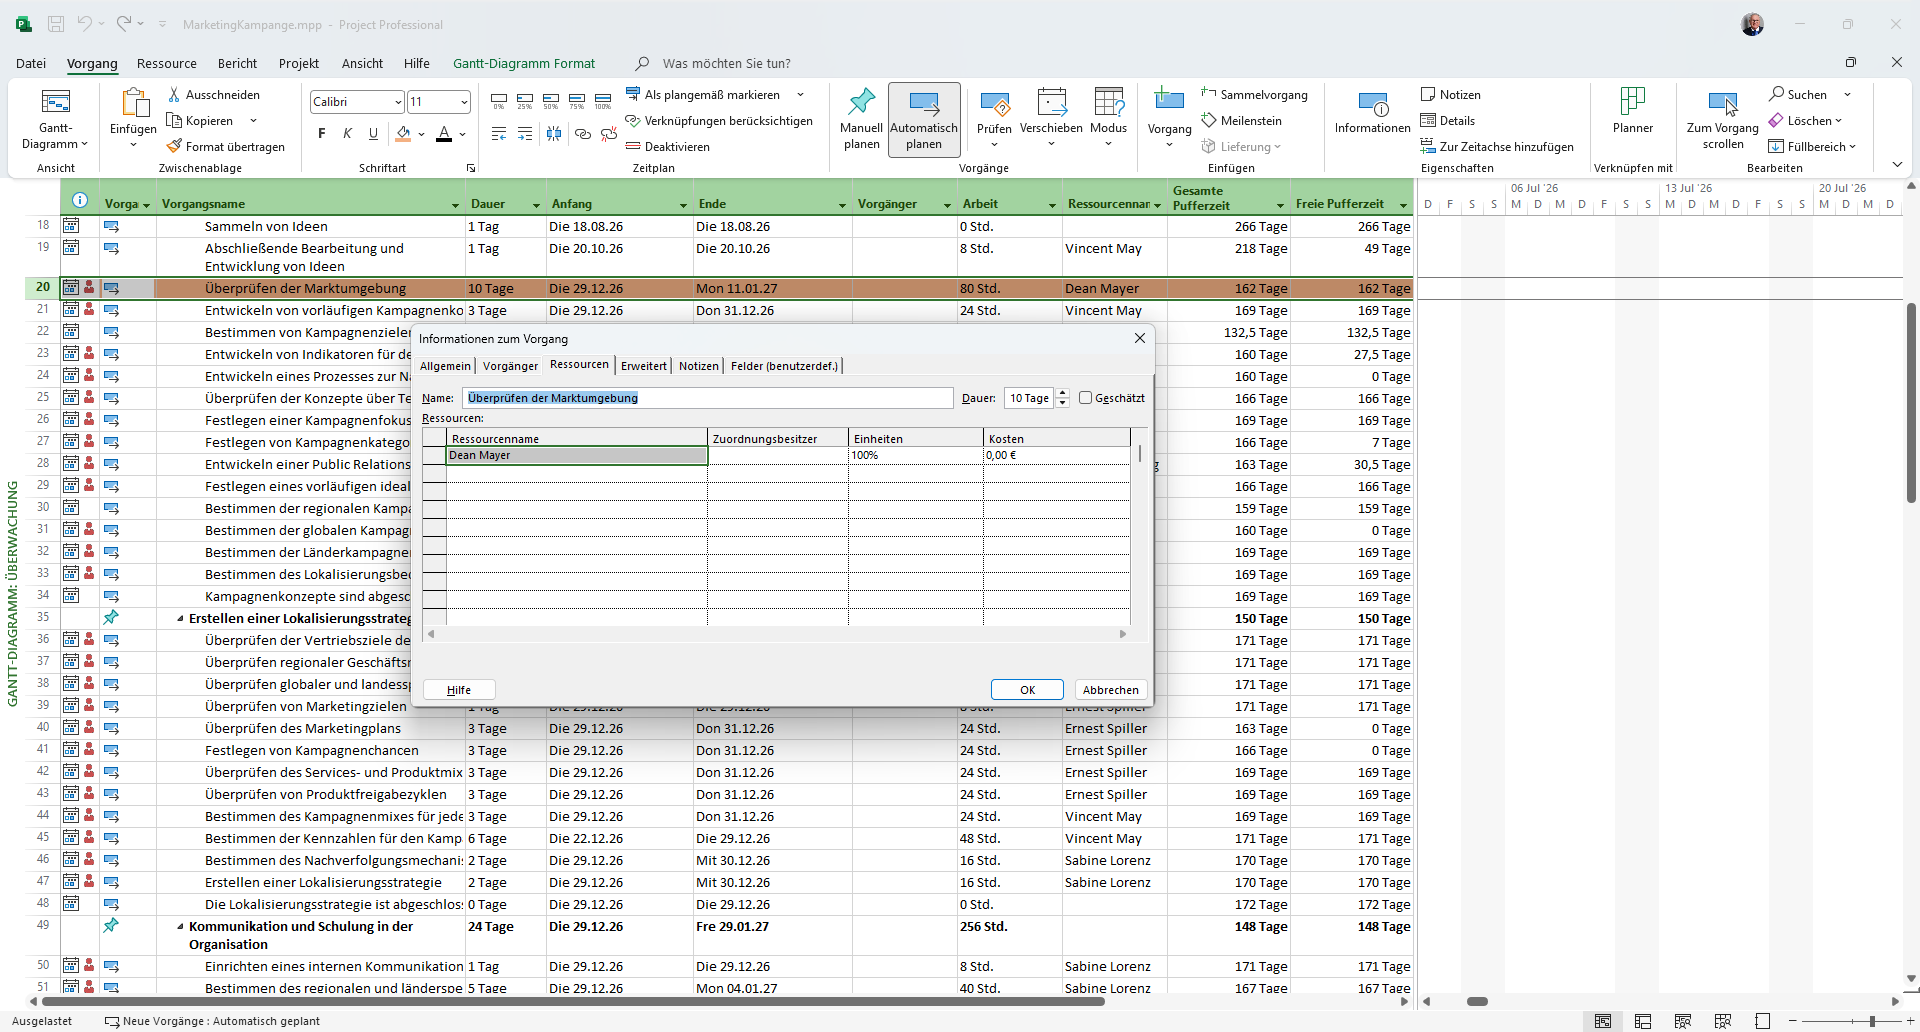The image size is (1920, 1032).
Task: Toggle underline formatting U
Action: [373, 134]
